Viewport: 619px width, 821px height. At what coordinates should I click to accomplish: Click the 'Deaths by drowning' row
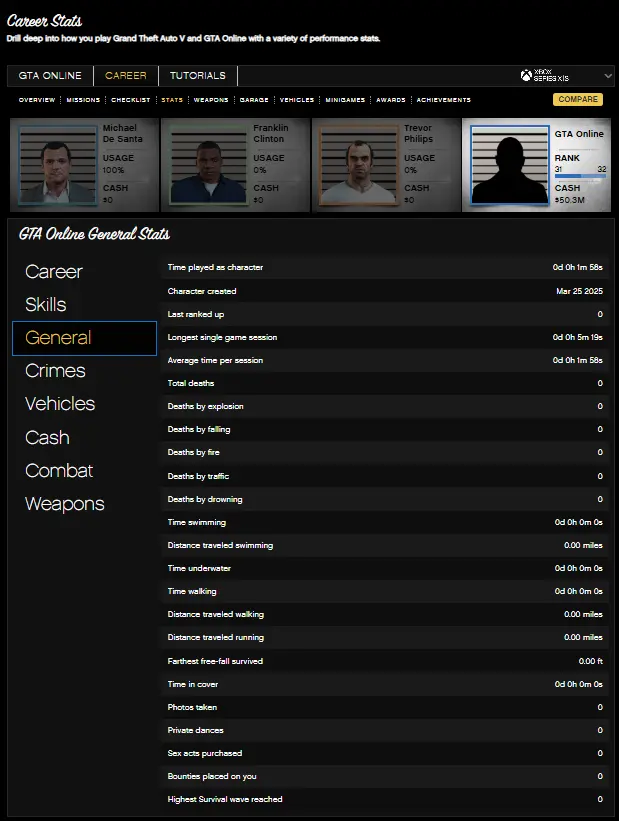(x=385, y=499)
